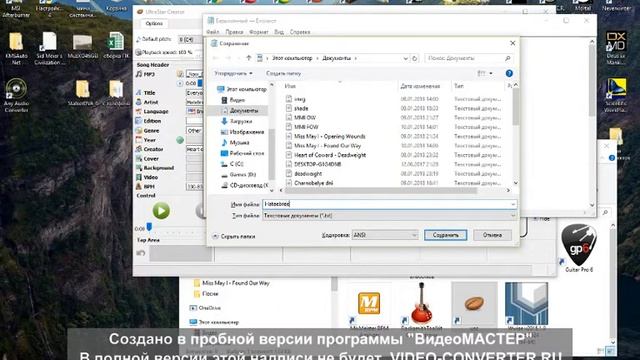Select Этот компьютер in the folder tree
The height and width of the screenshot is (360, 640).
click(242, 89)
